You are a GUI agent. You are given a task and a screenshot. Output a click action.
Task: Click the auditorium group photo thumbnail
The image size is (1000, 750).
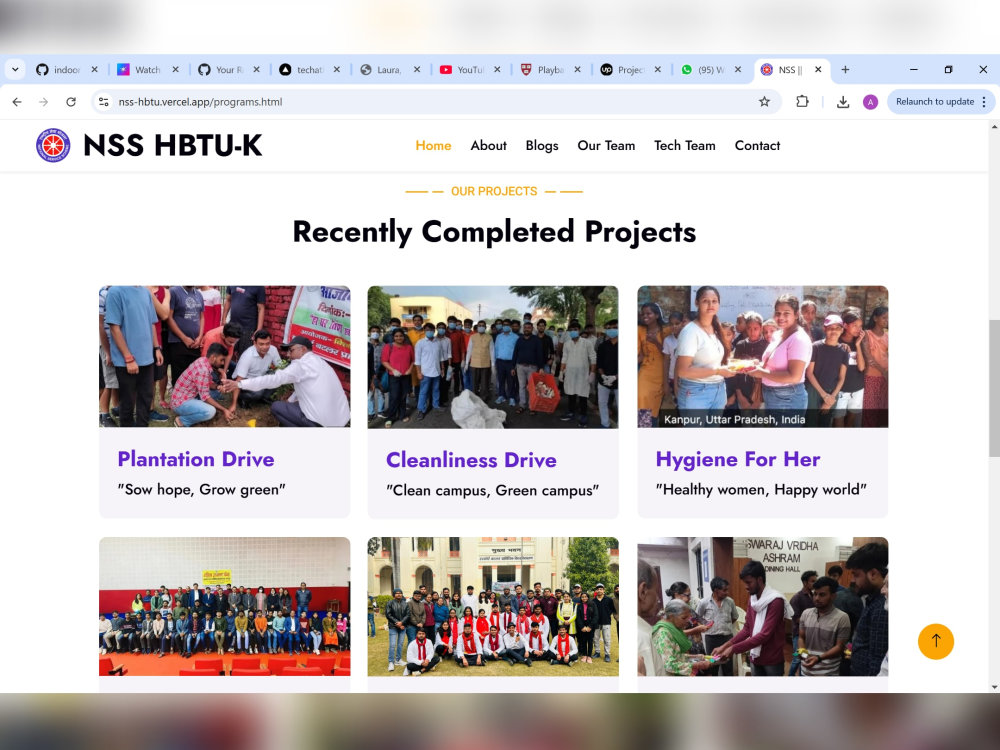224,607
